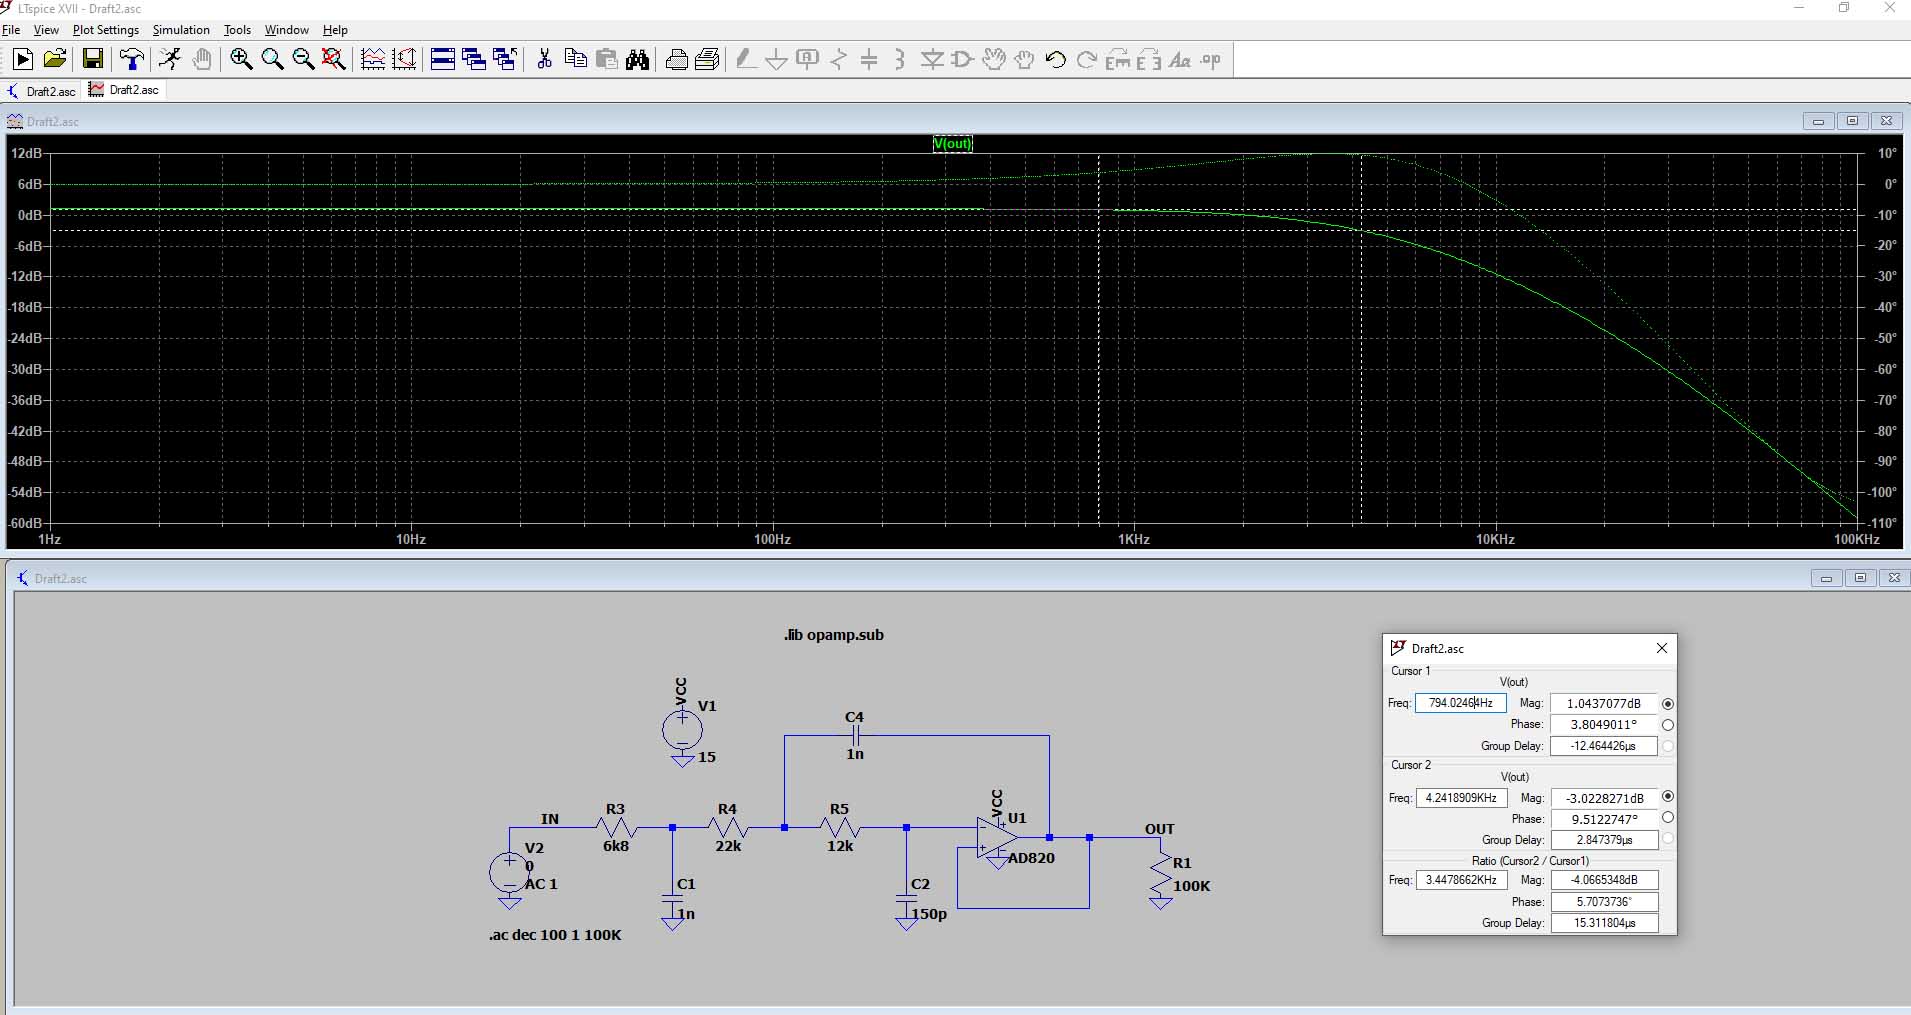
Task: Click the Cursor 1 Freq input field
Action: 1460,703
